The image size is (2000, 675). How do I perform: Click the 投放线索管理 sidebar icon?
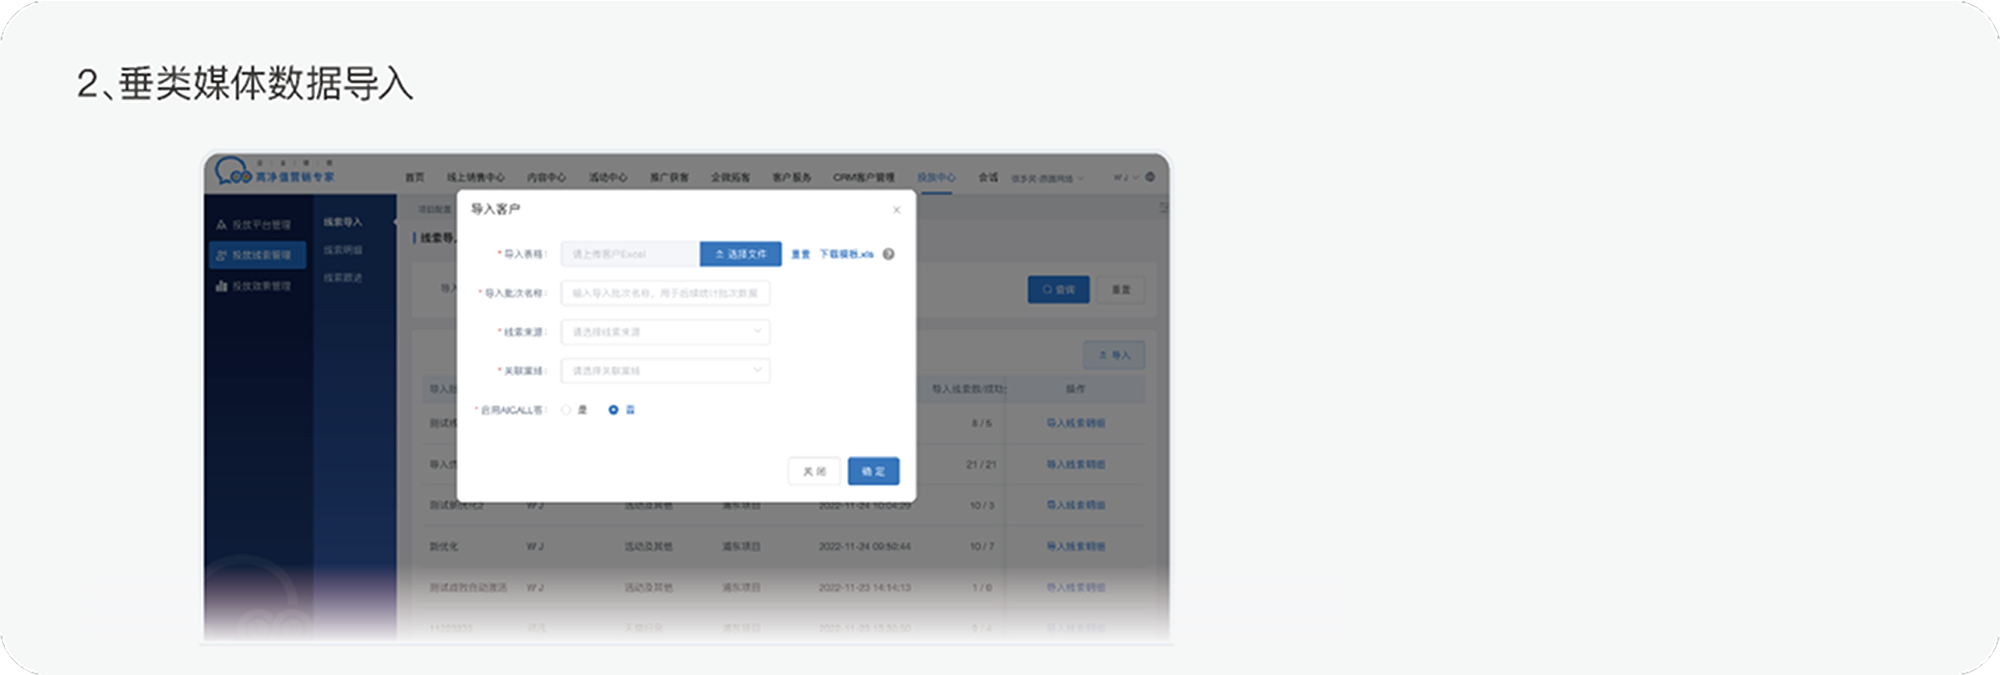point(222,256)
